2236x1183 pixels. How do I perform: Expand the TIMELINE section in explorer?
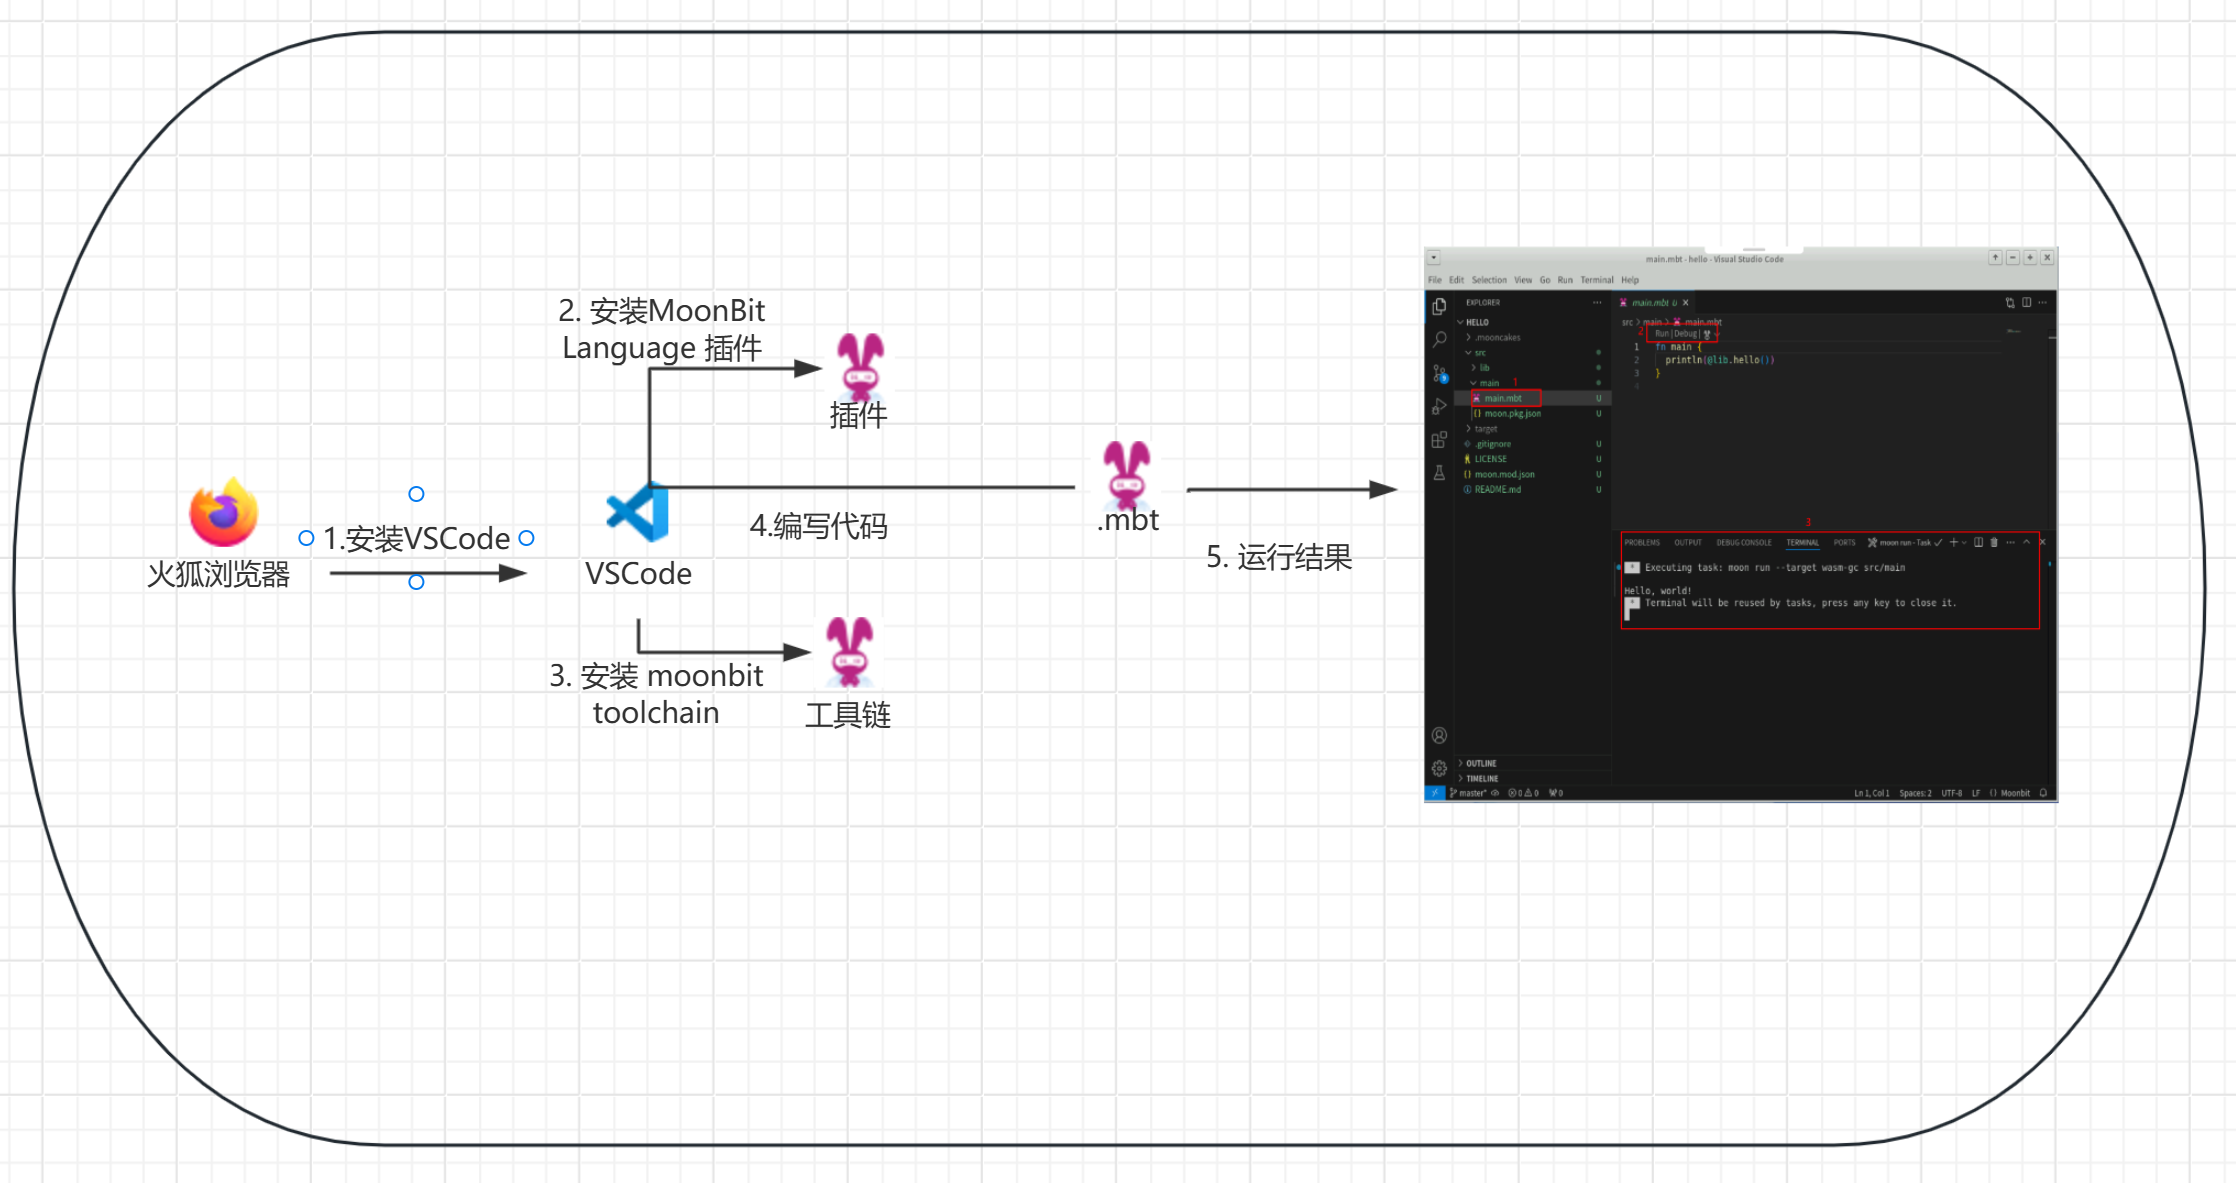click(x=1481, y=778)
